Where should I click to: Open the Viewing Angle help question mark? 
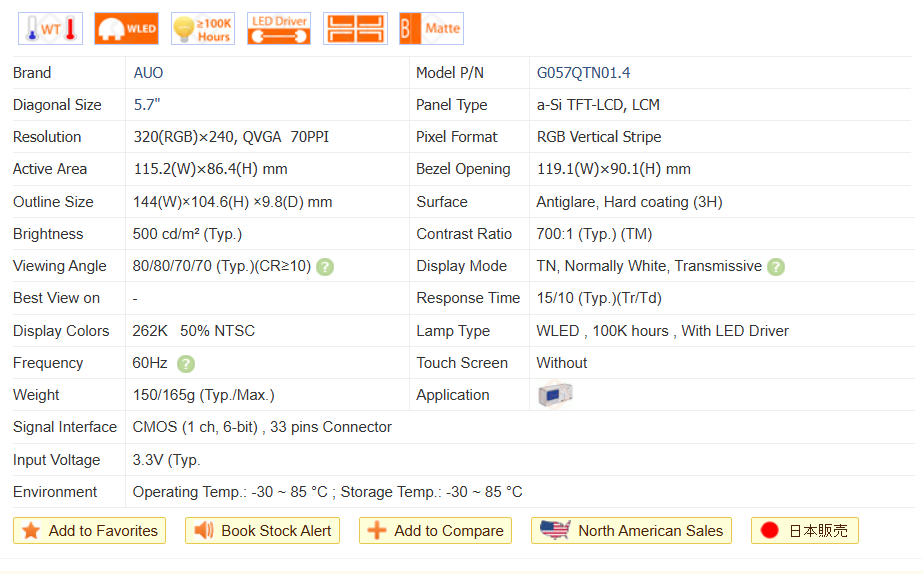click(x=325, y=267)
